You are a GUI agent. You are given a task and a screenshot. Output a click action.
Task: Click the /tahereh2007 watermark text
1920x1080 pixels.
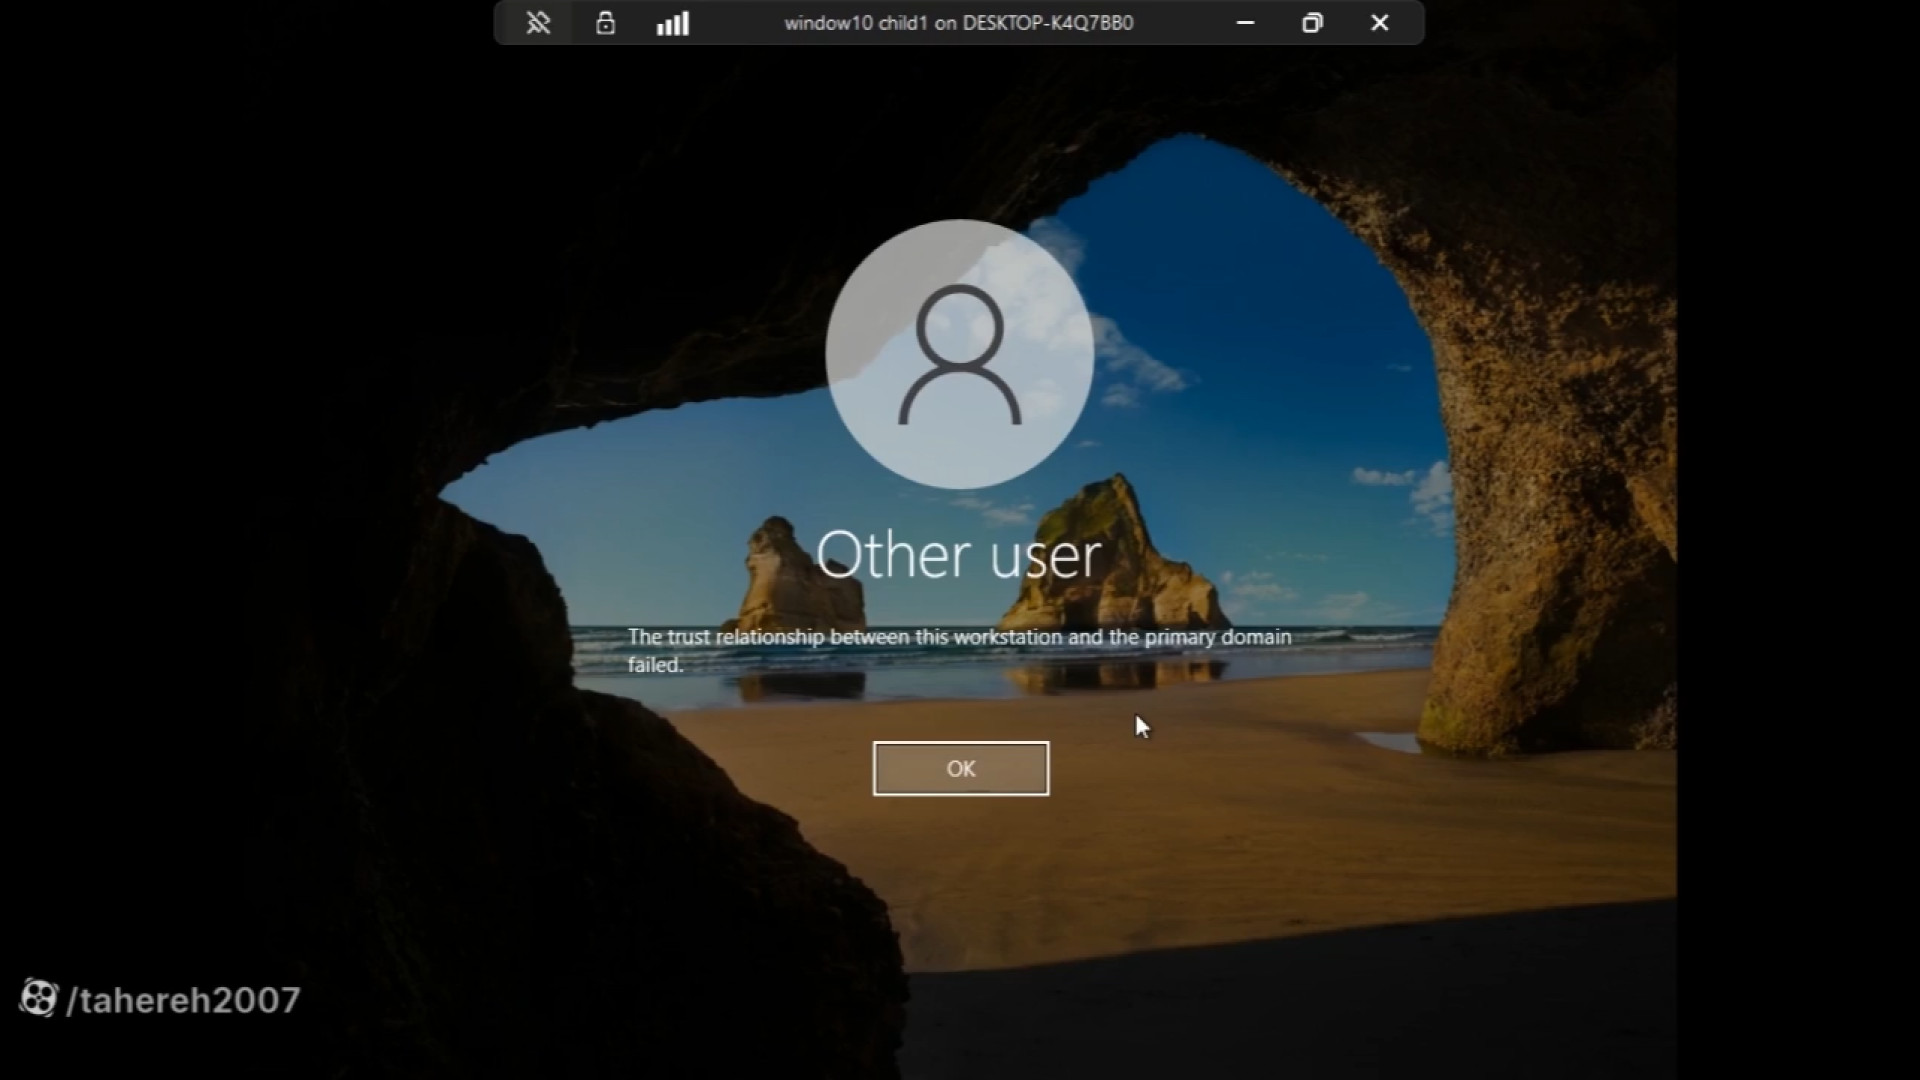[183, 1000]
